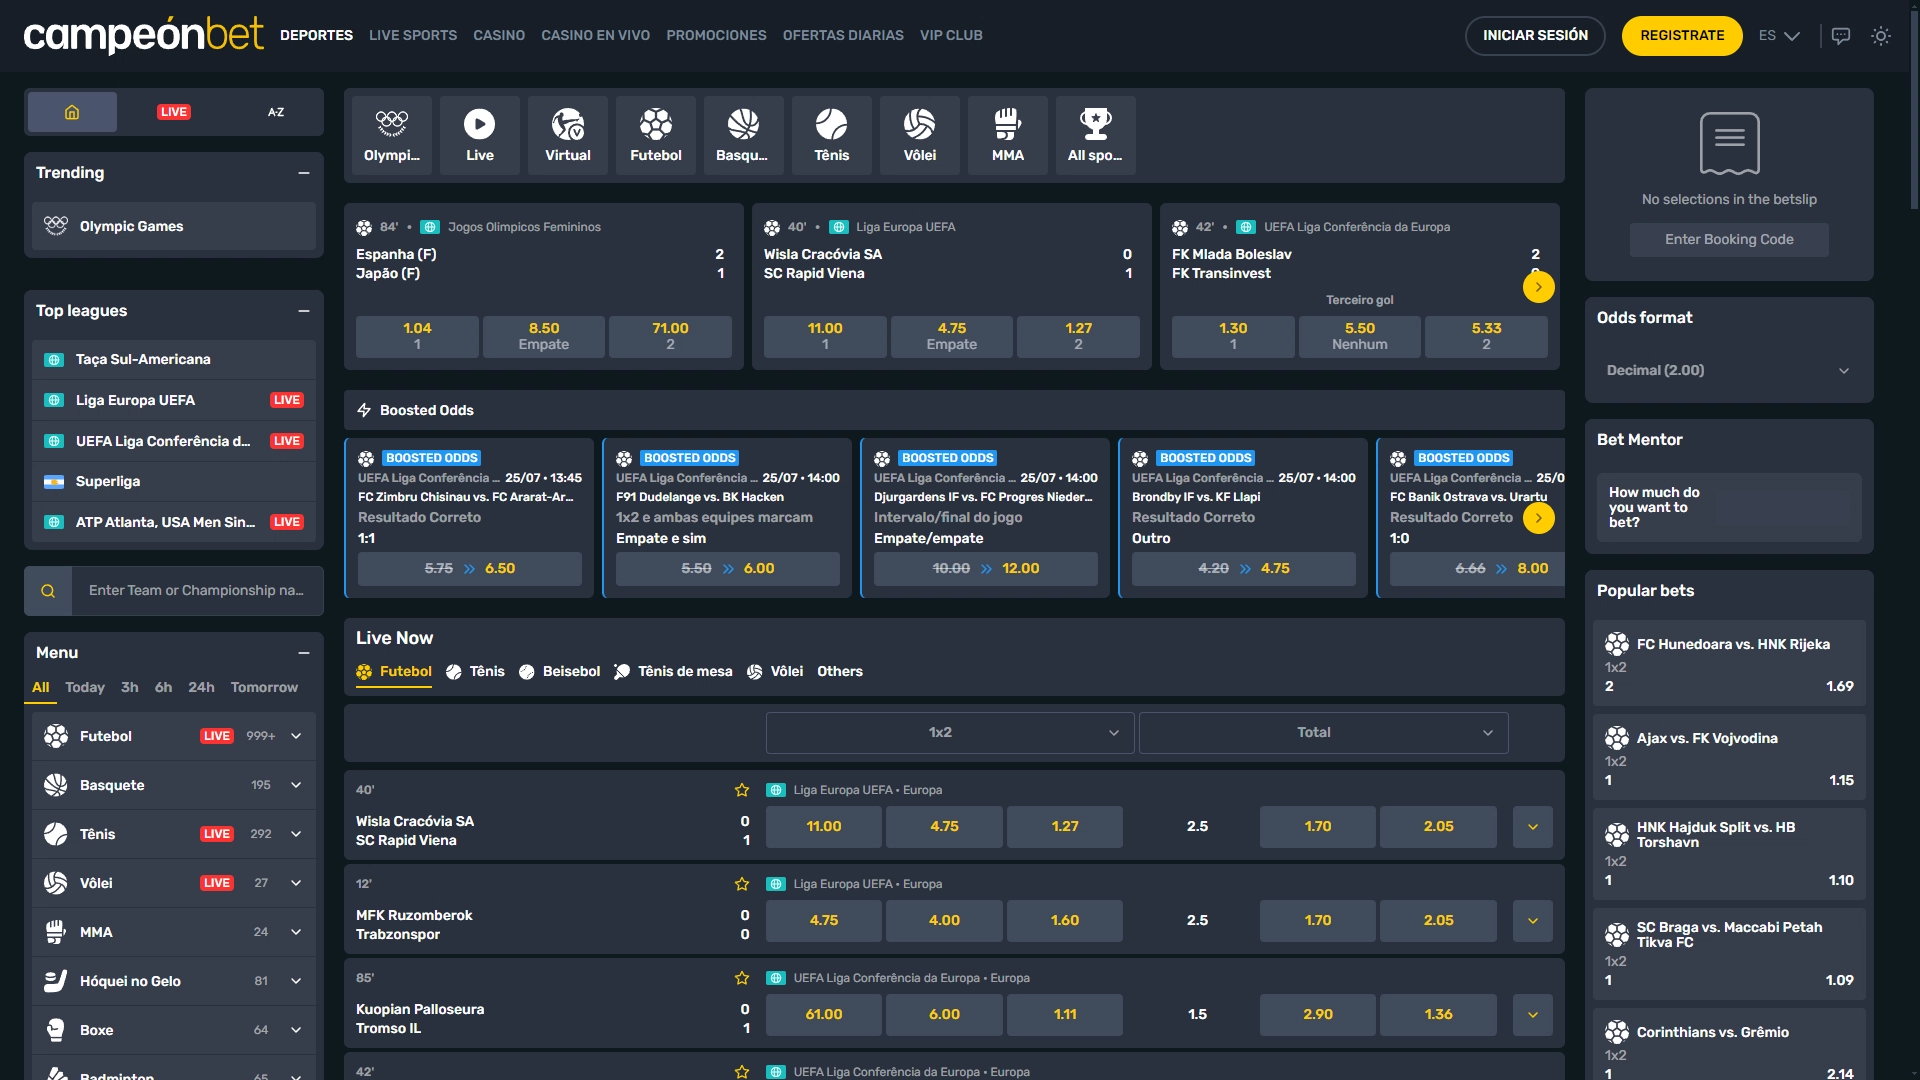
Task: Open CASINO EN VIVO in navigation
Action: pos(596,36)
